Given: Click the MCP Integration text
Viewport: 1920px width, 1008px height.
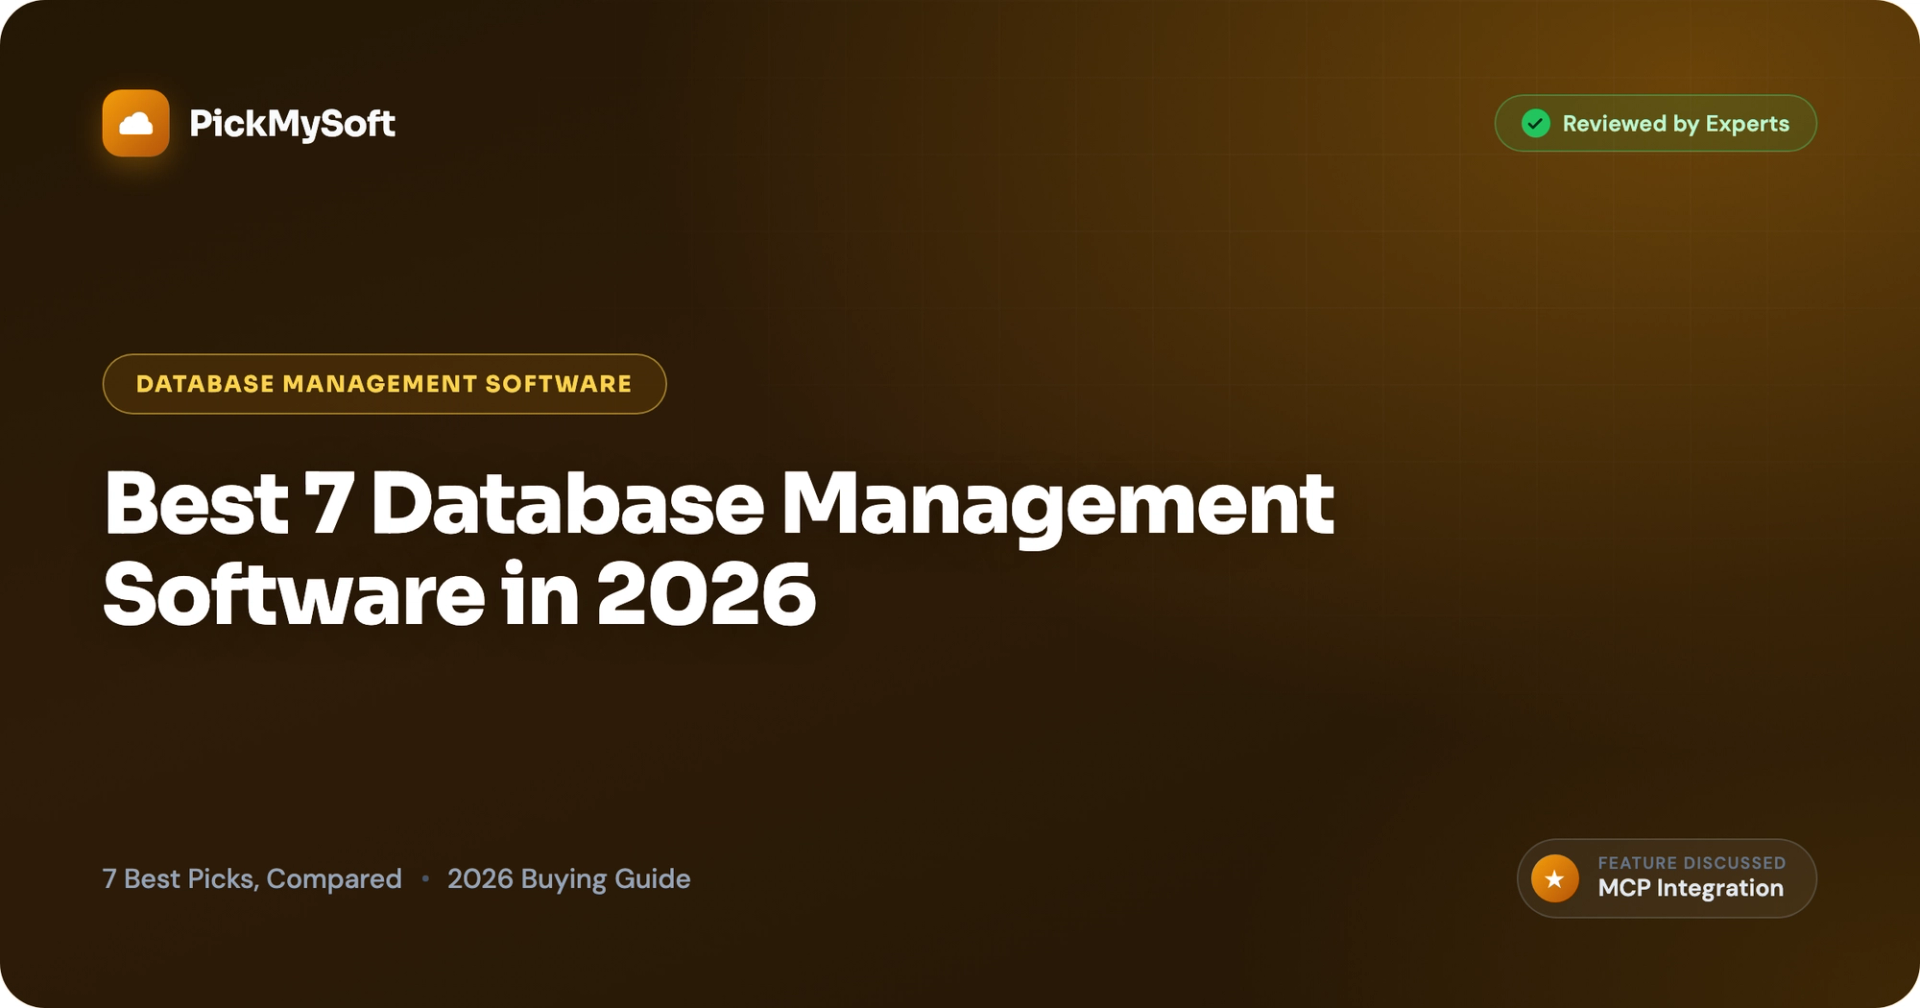Looking at the screenshot, I should coord(1691,888).
